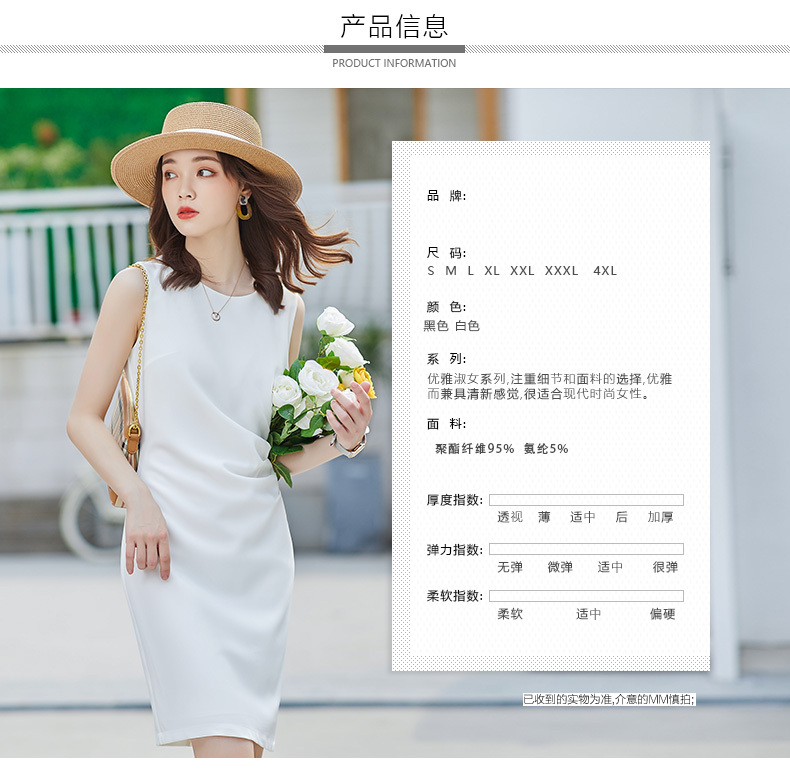Click the 厚度指数 bar
Image resolution: width=790 pixels, height=776 pixels.
(x=586, y=500)
